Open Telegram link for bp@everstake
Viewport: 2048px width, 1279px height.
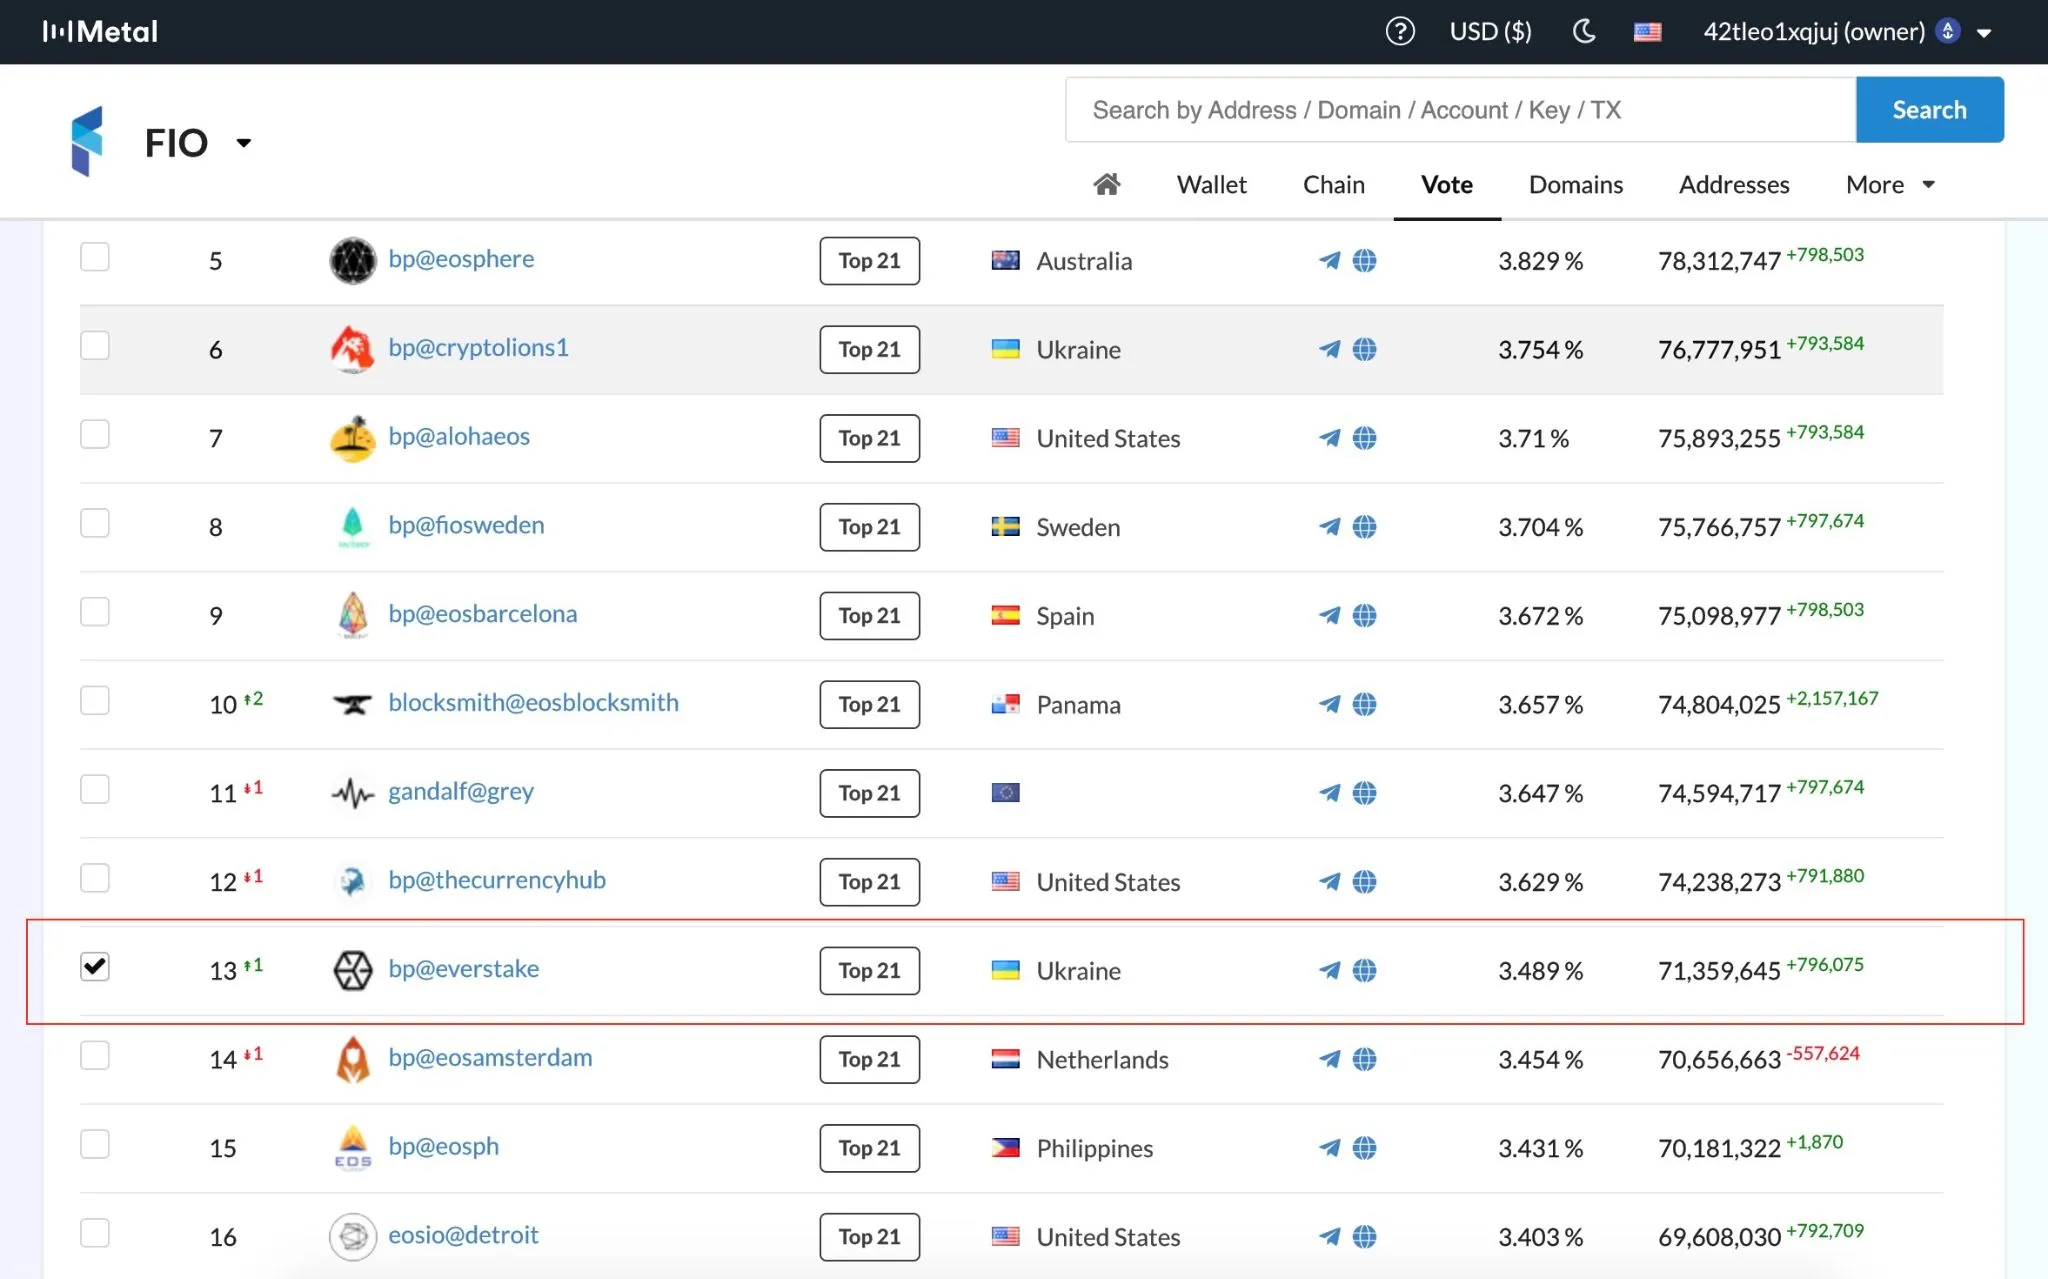1329,970
